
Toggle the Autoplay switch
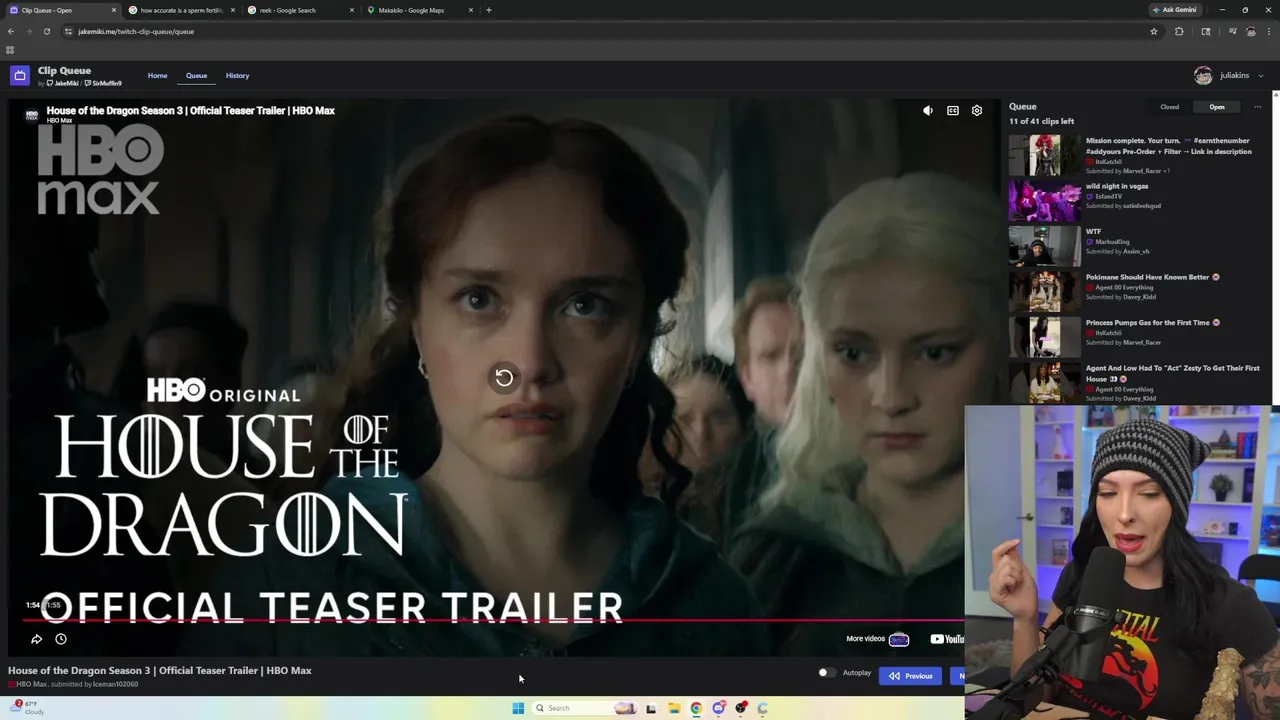point(826,673)
